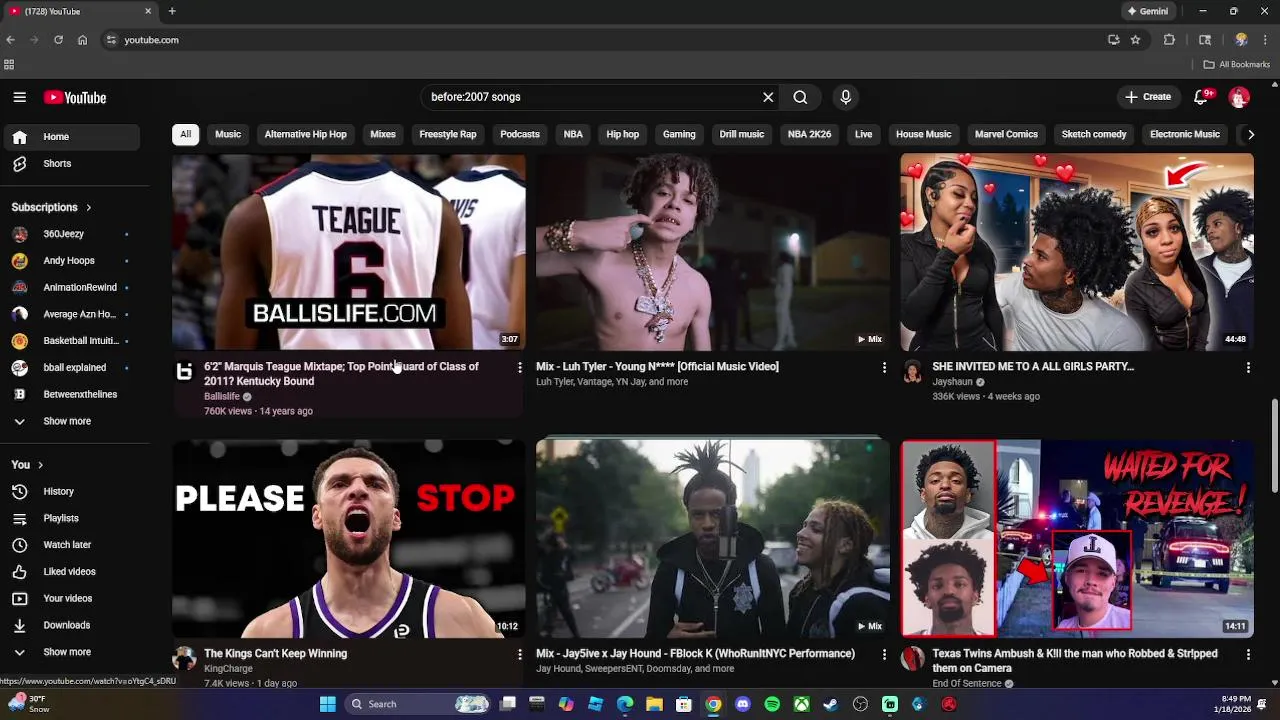Screen dimensions: 1280x720
Task: Click the Create button
Action: pyautogui.click(x=1147, y=97)
